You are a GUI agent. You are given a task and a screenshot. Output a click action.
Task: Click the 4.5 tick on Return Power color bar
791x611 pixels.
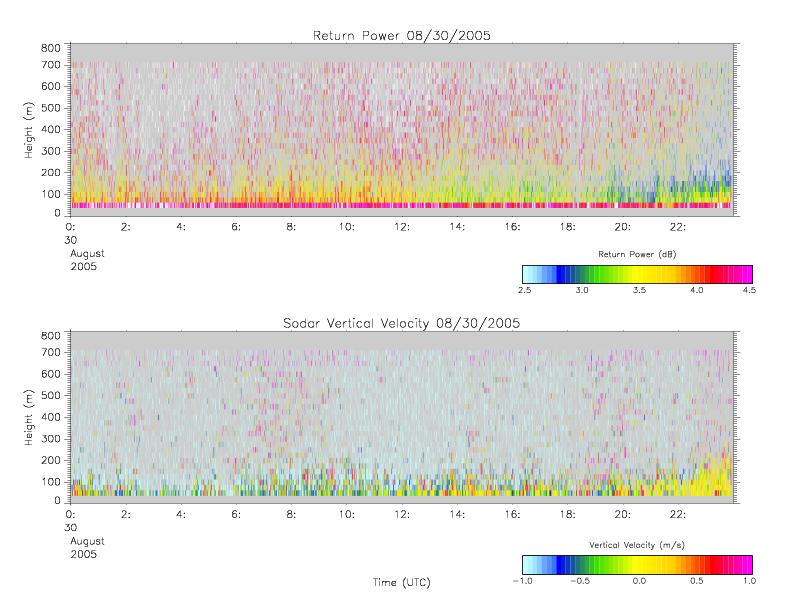pos(749,290)
